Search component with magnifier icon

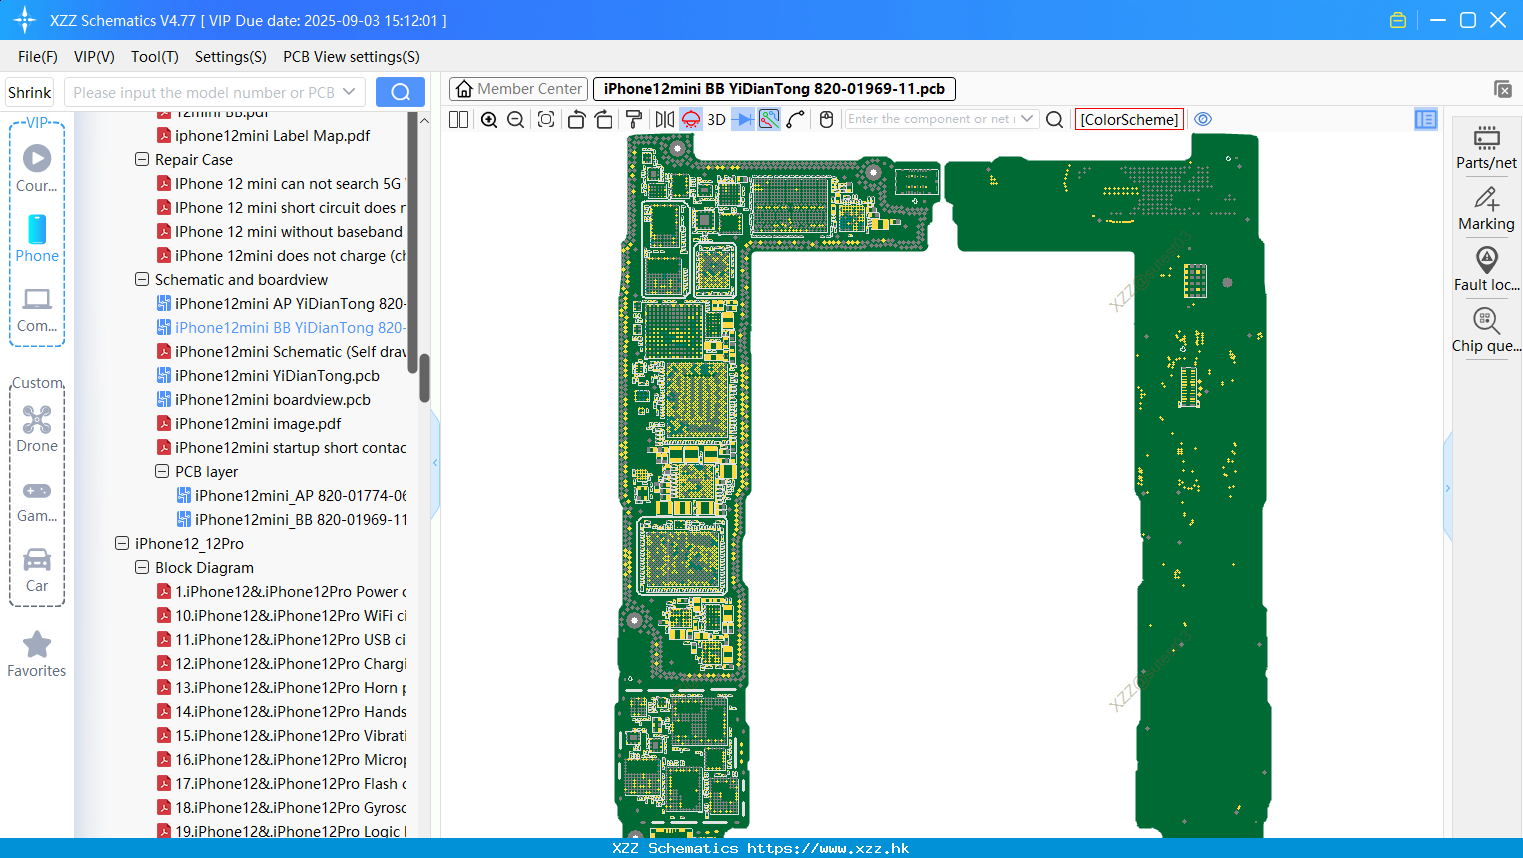(x=1054, y=119)
